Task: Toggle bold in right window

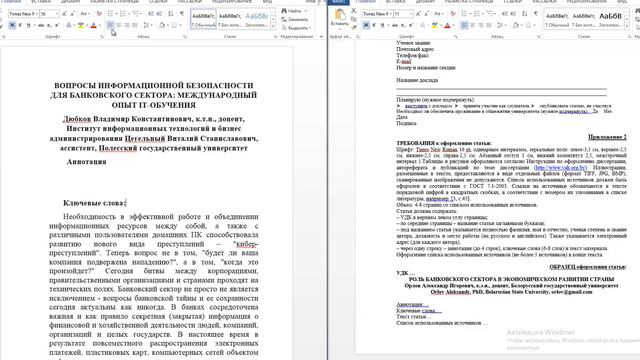Action: click(366, 25)
